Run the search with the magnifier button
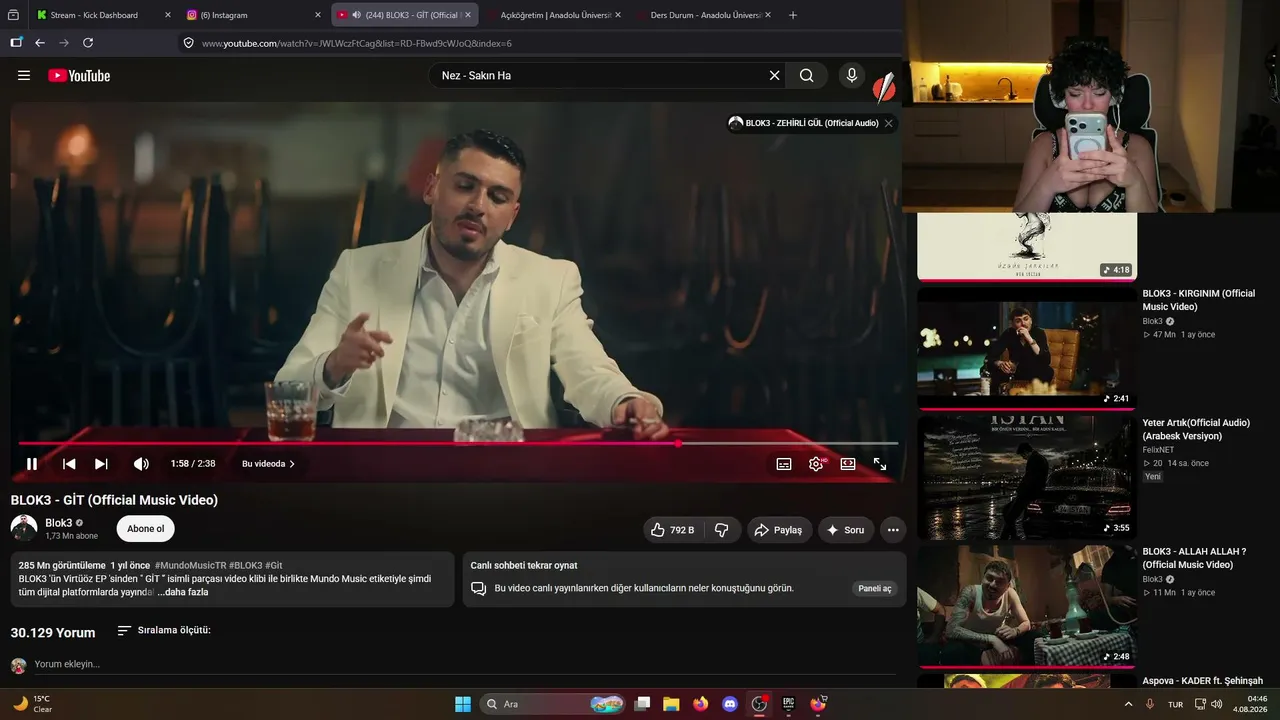The width and height of the screenshot is (1280, 720). pos(807,75)
